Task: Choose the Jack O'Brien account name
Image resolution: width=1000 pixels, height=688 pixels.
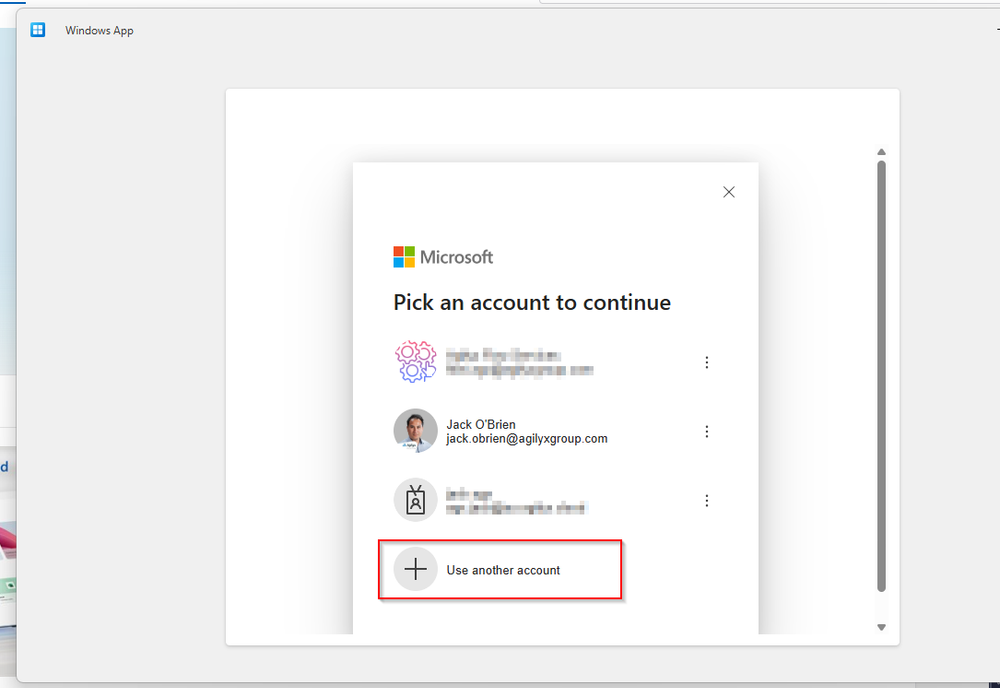Action: tap(481, 424)
